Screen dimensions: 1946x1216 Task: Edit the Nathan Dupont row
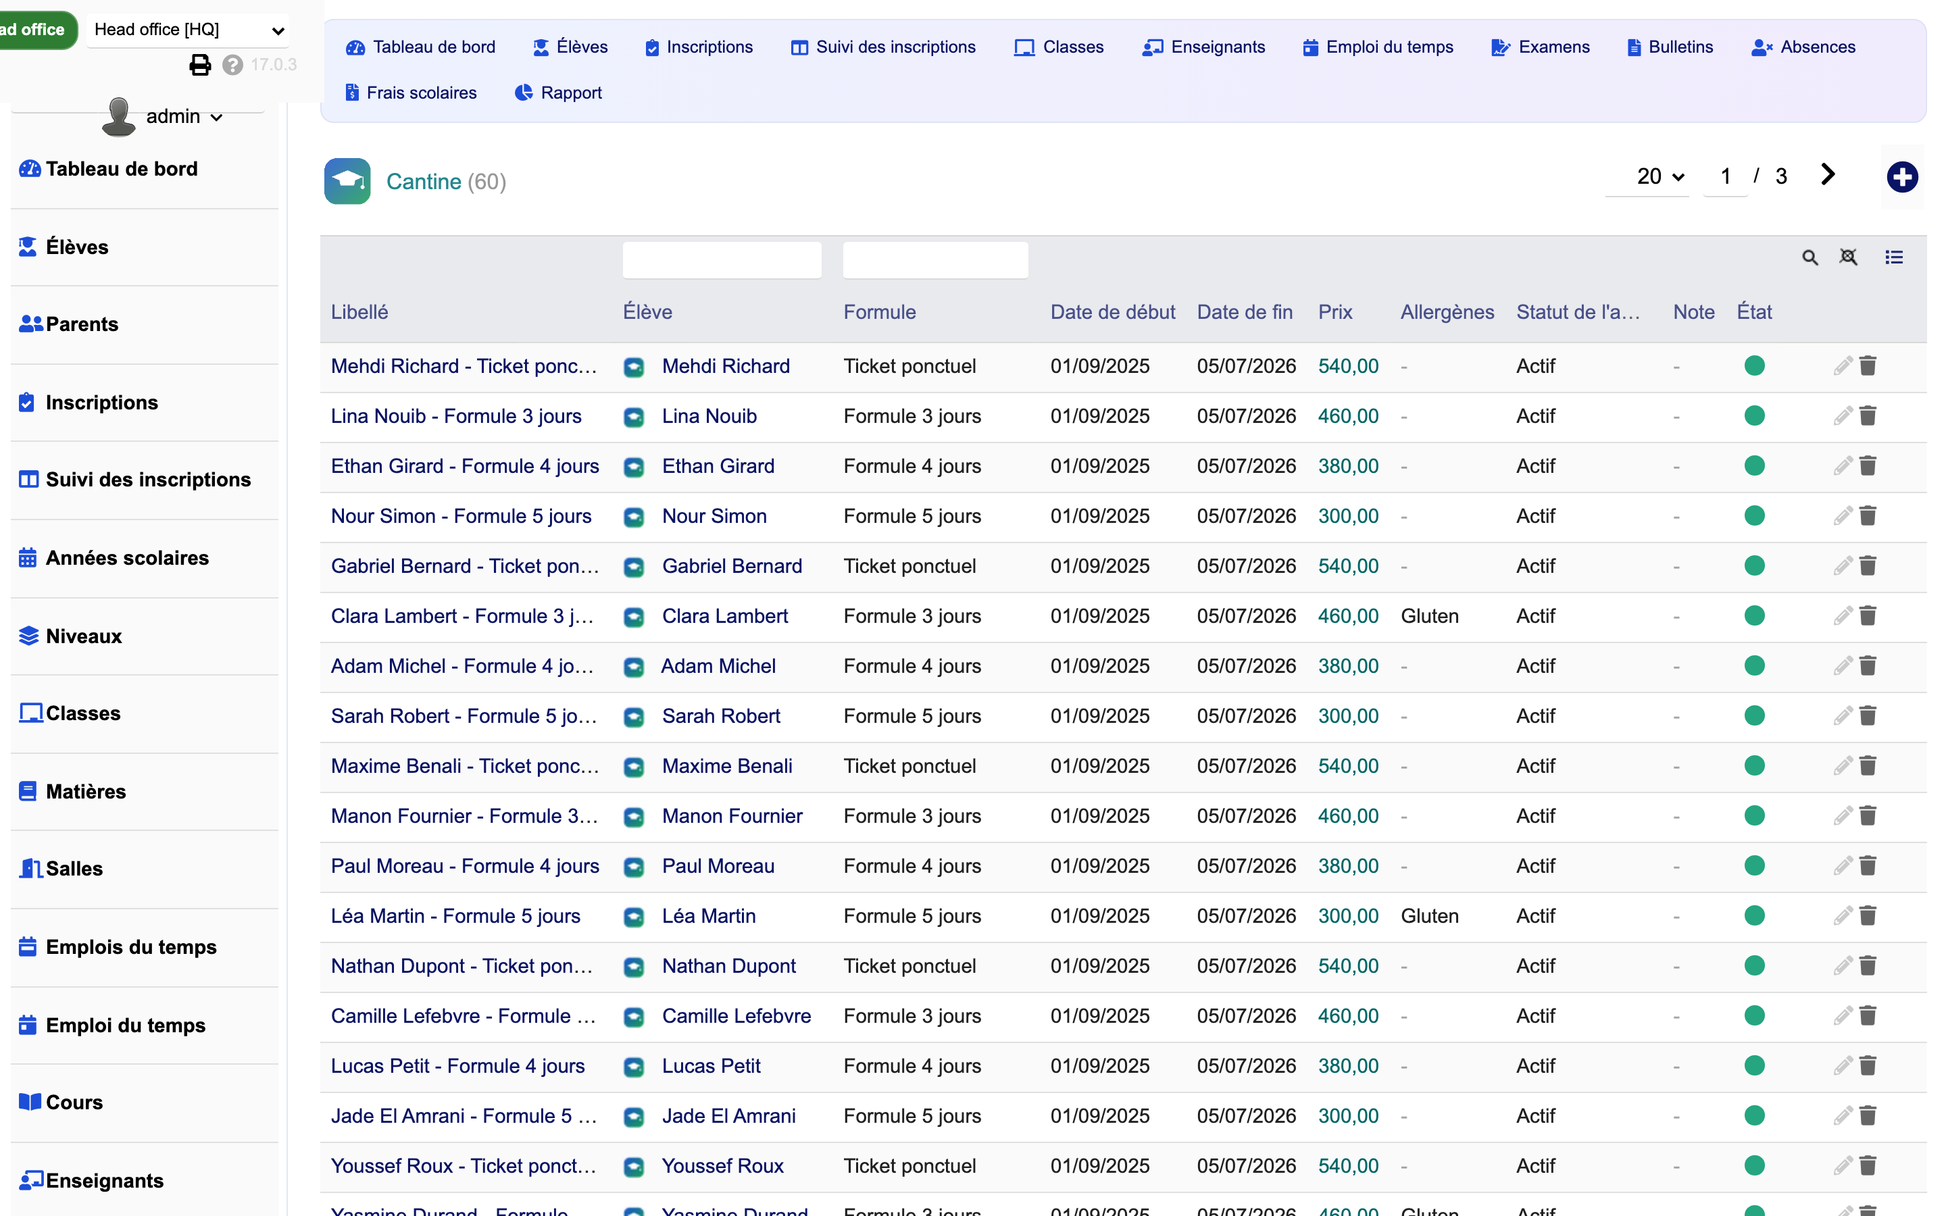point(1843,966)
